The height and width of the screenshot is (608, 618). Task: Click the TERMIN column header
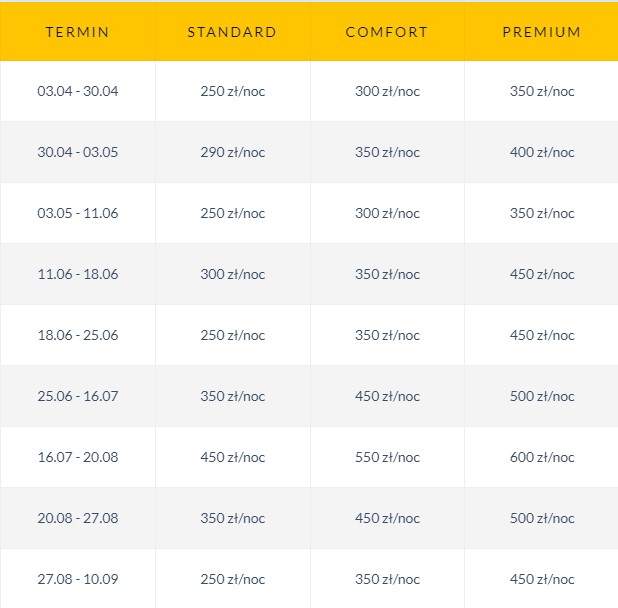(77, 32)
